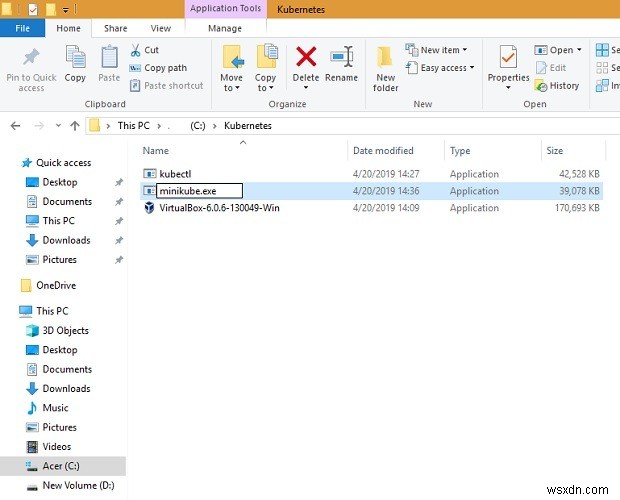
Task: Open the Copy to menu
Action: 265,68
